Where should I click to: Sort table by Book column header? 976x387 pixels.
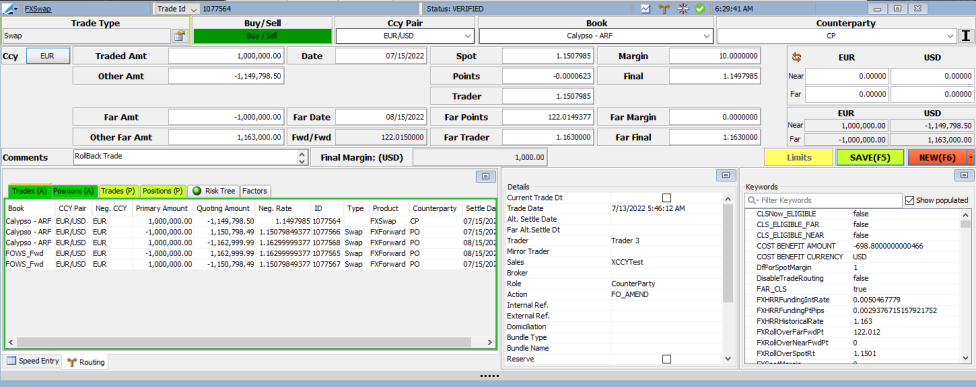(x=29, y=208)
